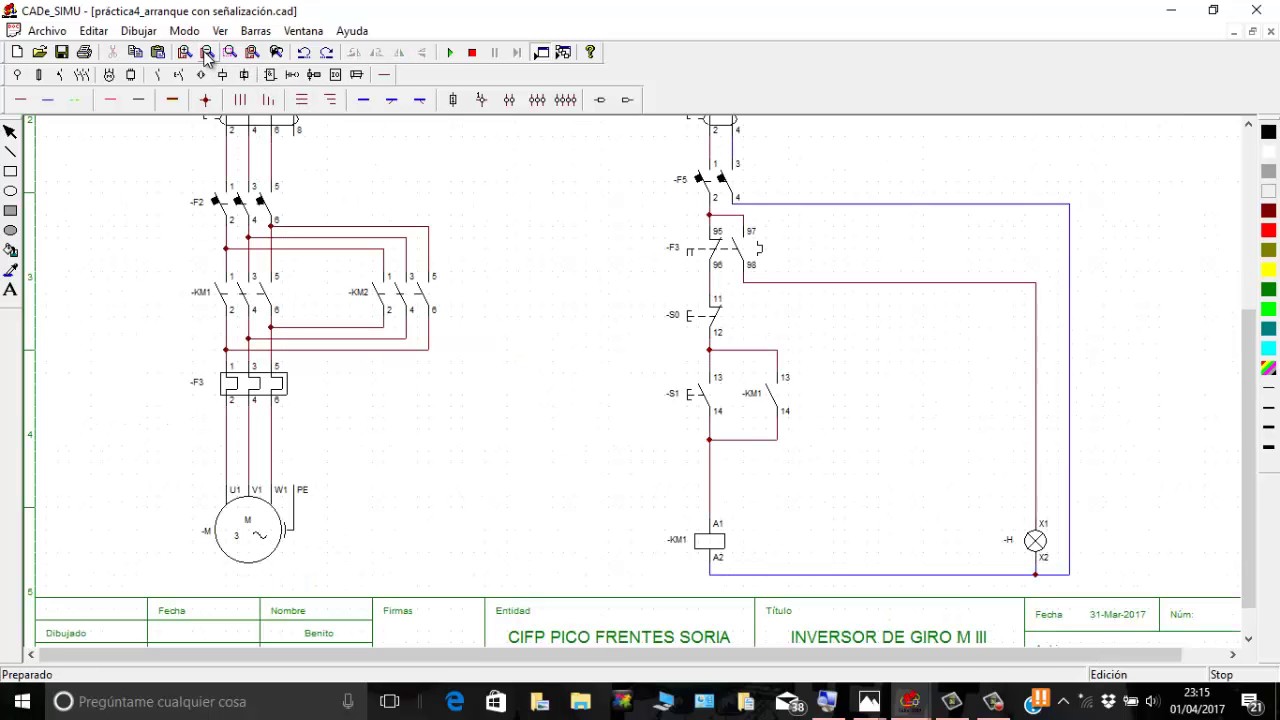
Task: Open the Editar menu
Action: point(93,31)
